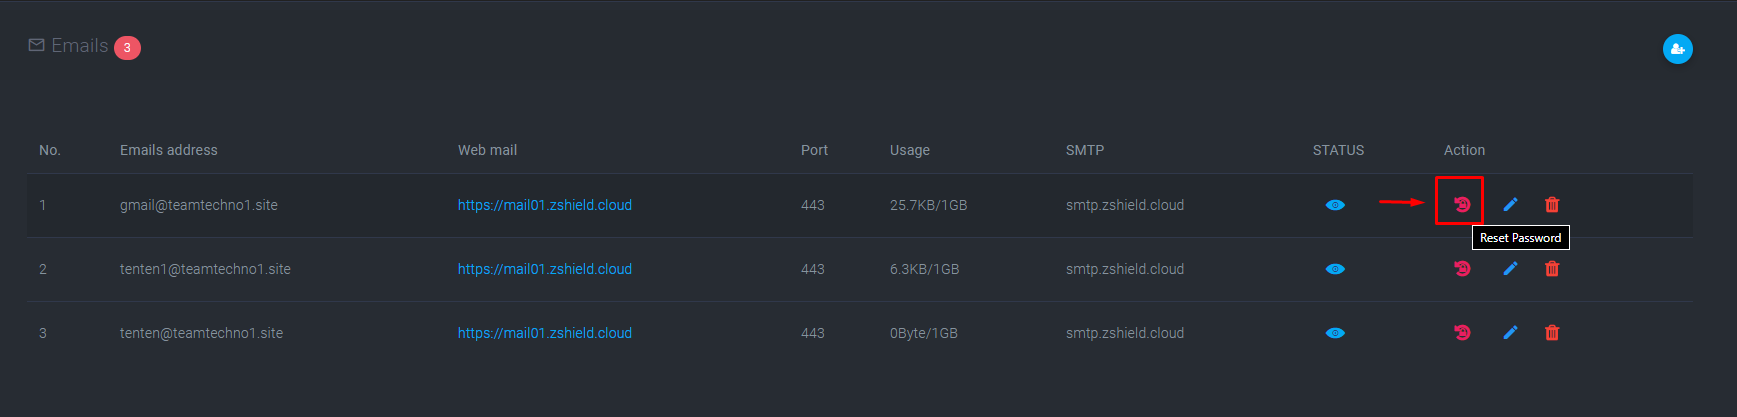Delete the tenten1@teamtechno1.site email
The height and width of the screenshot is (417, 1737).
1552,268
